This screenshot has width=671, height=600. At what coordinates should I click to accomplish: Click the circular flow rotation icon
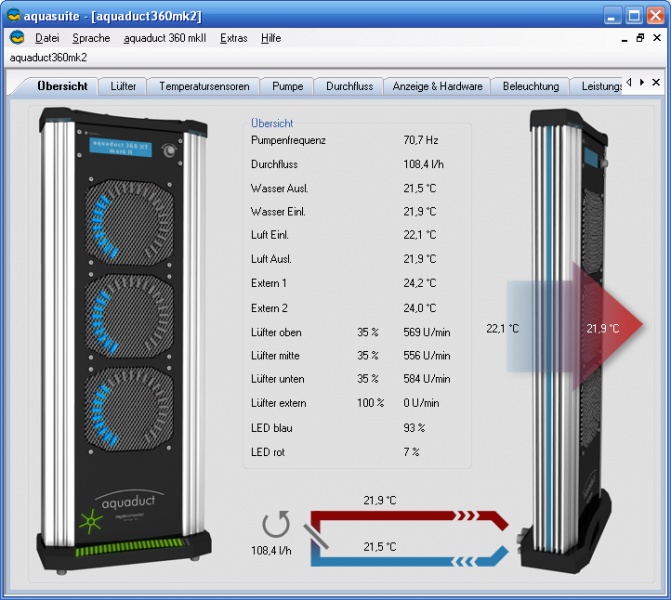coord(276,524)
